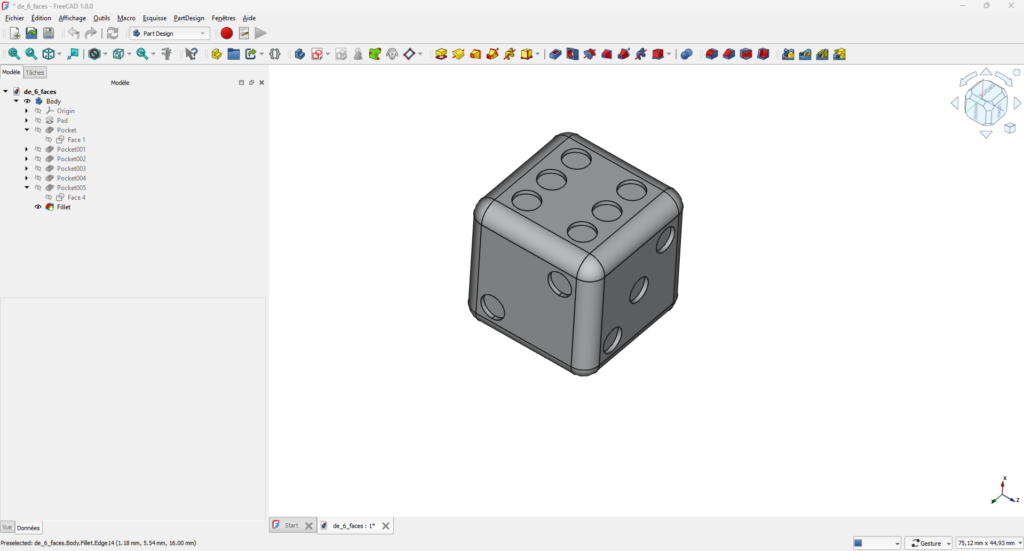Click the Save document floppy icon
This screenshot has height=551, width=1024.
coord(48,33)
